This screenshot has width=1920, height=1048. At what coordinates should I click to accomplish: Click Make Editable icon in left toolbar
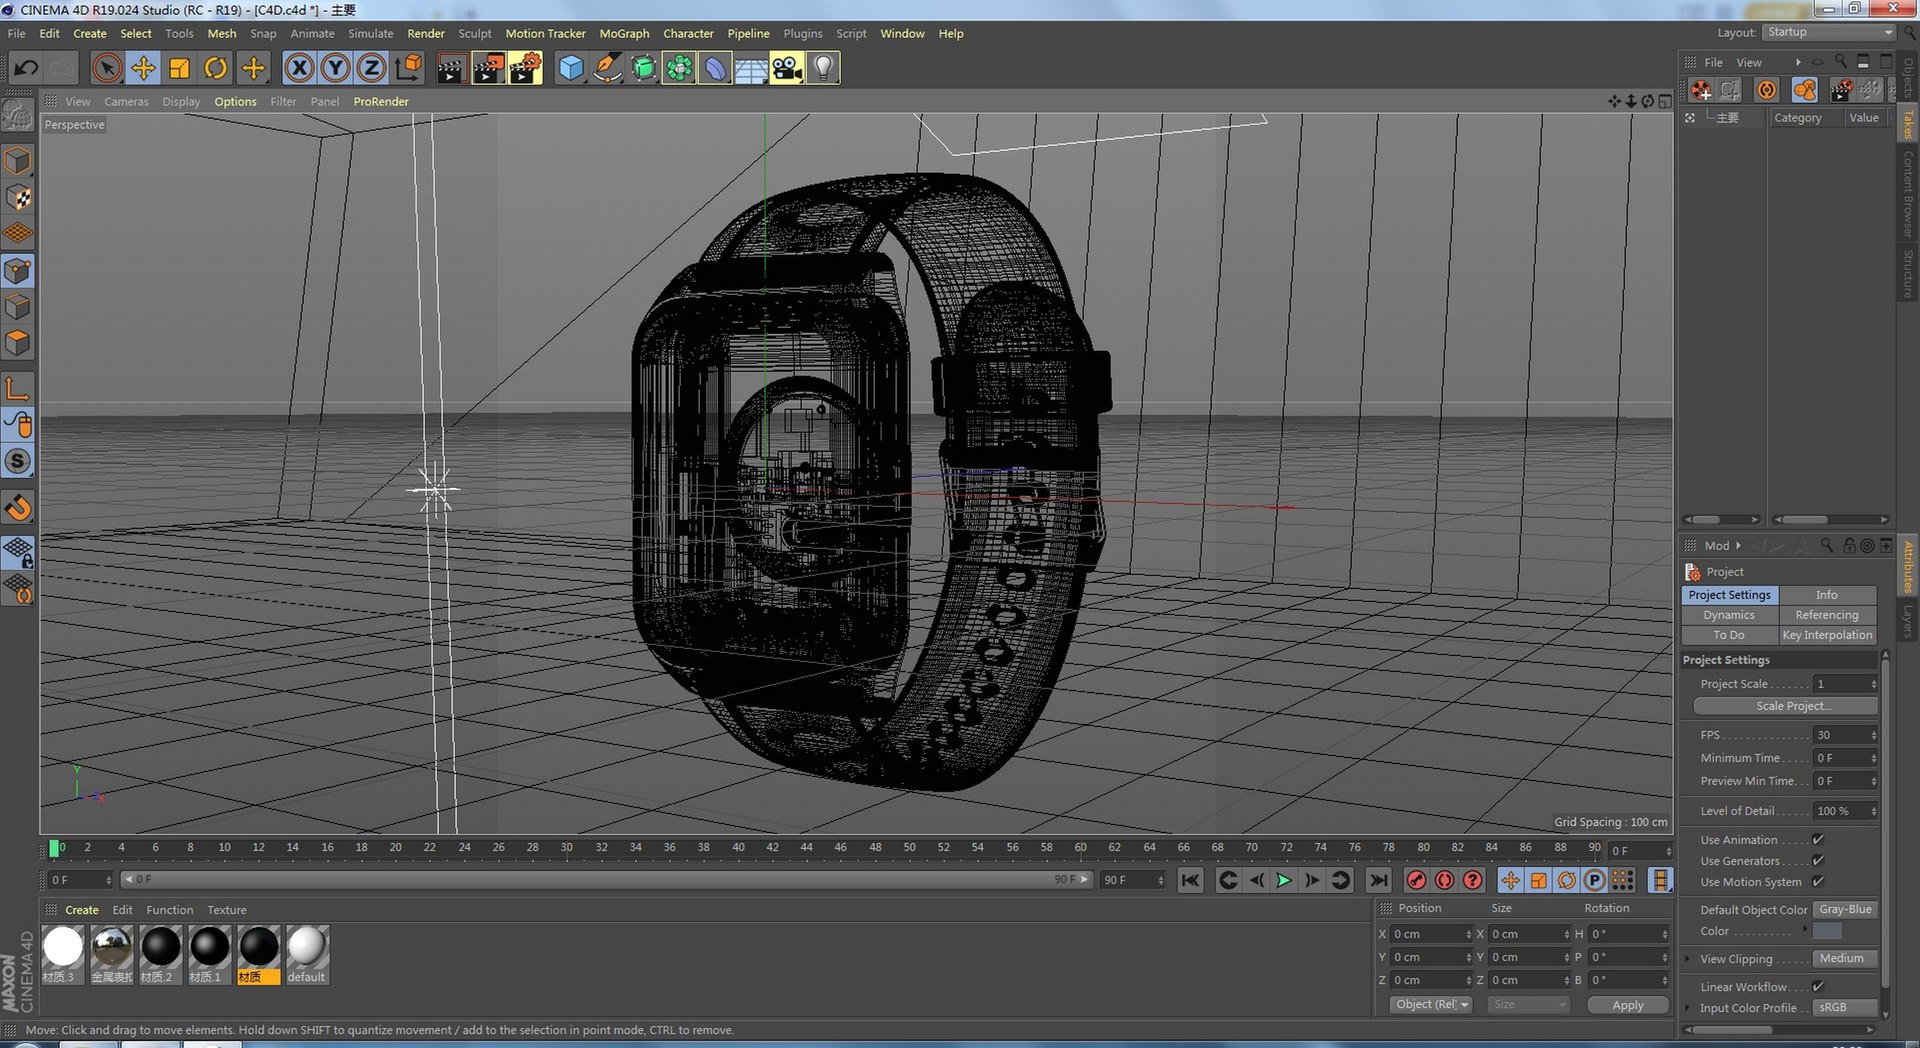(18, 116)
